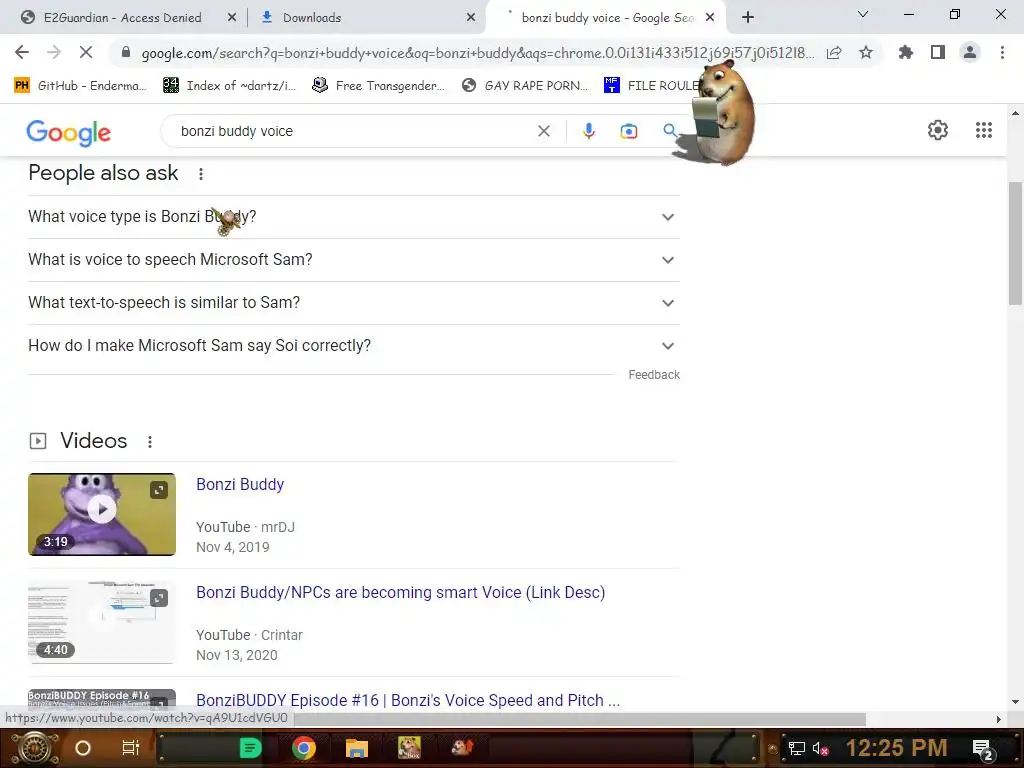Stop loading the page

click(86, 52)
